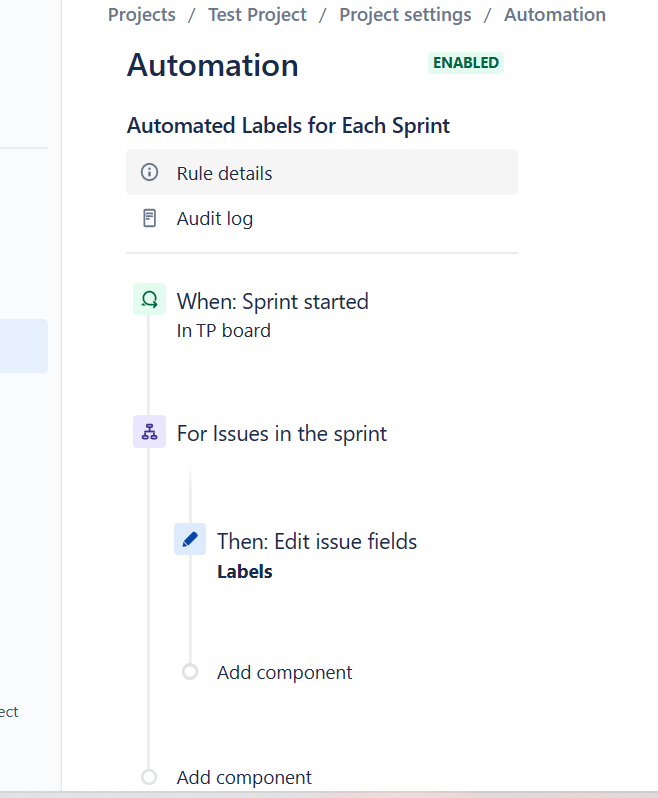Add component at the rule's end
658x798 pixels.
click(x=244, y=777)
